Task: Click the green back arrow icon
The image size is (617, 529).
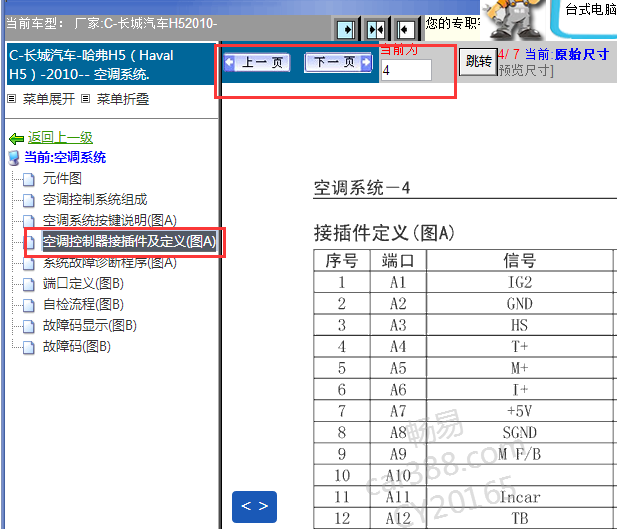Action: coord(17,139)
